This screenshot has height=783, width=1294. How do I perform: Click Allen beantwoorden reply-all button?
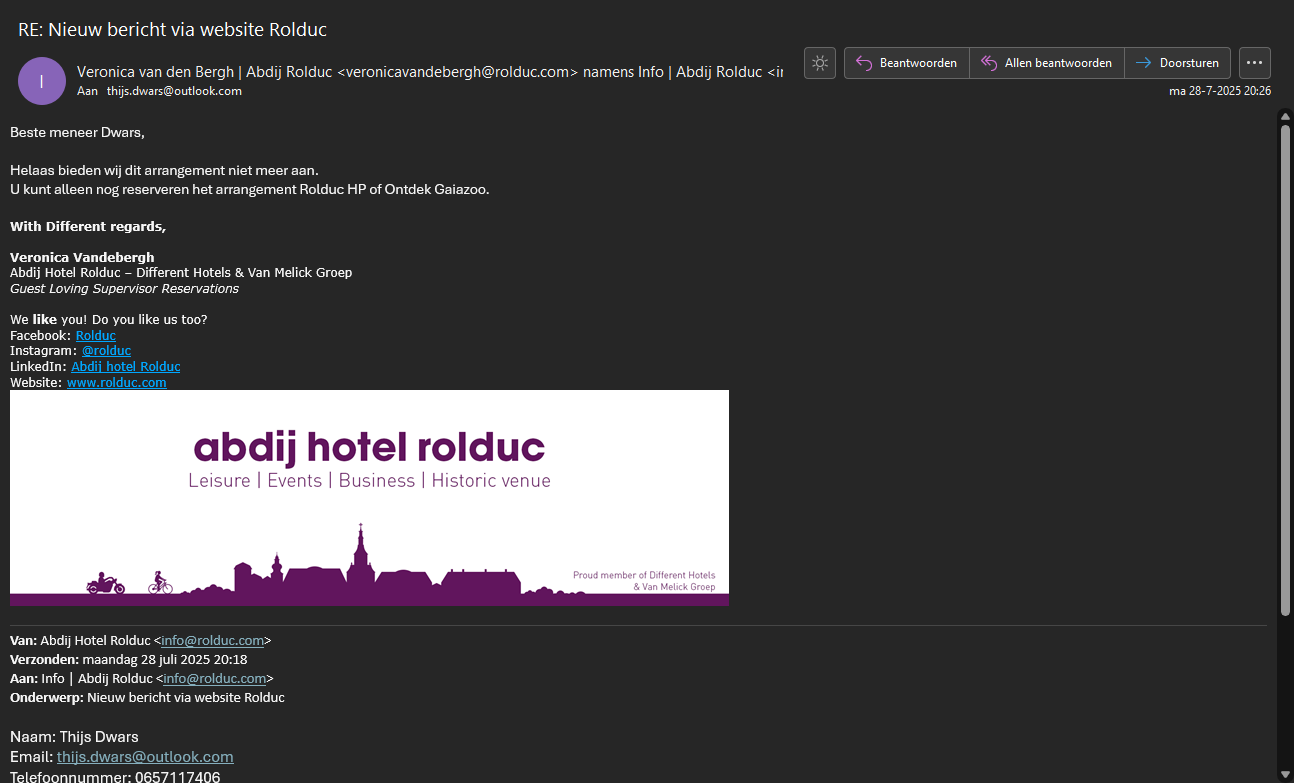pyautogui.click(x=1047, y=63)
